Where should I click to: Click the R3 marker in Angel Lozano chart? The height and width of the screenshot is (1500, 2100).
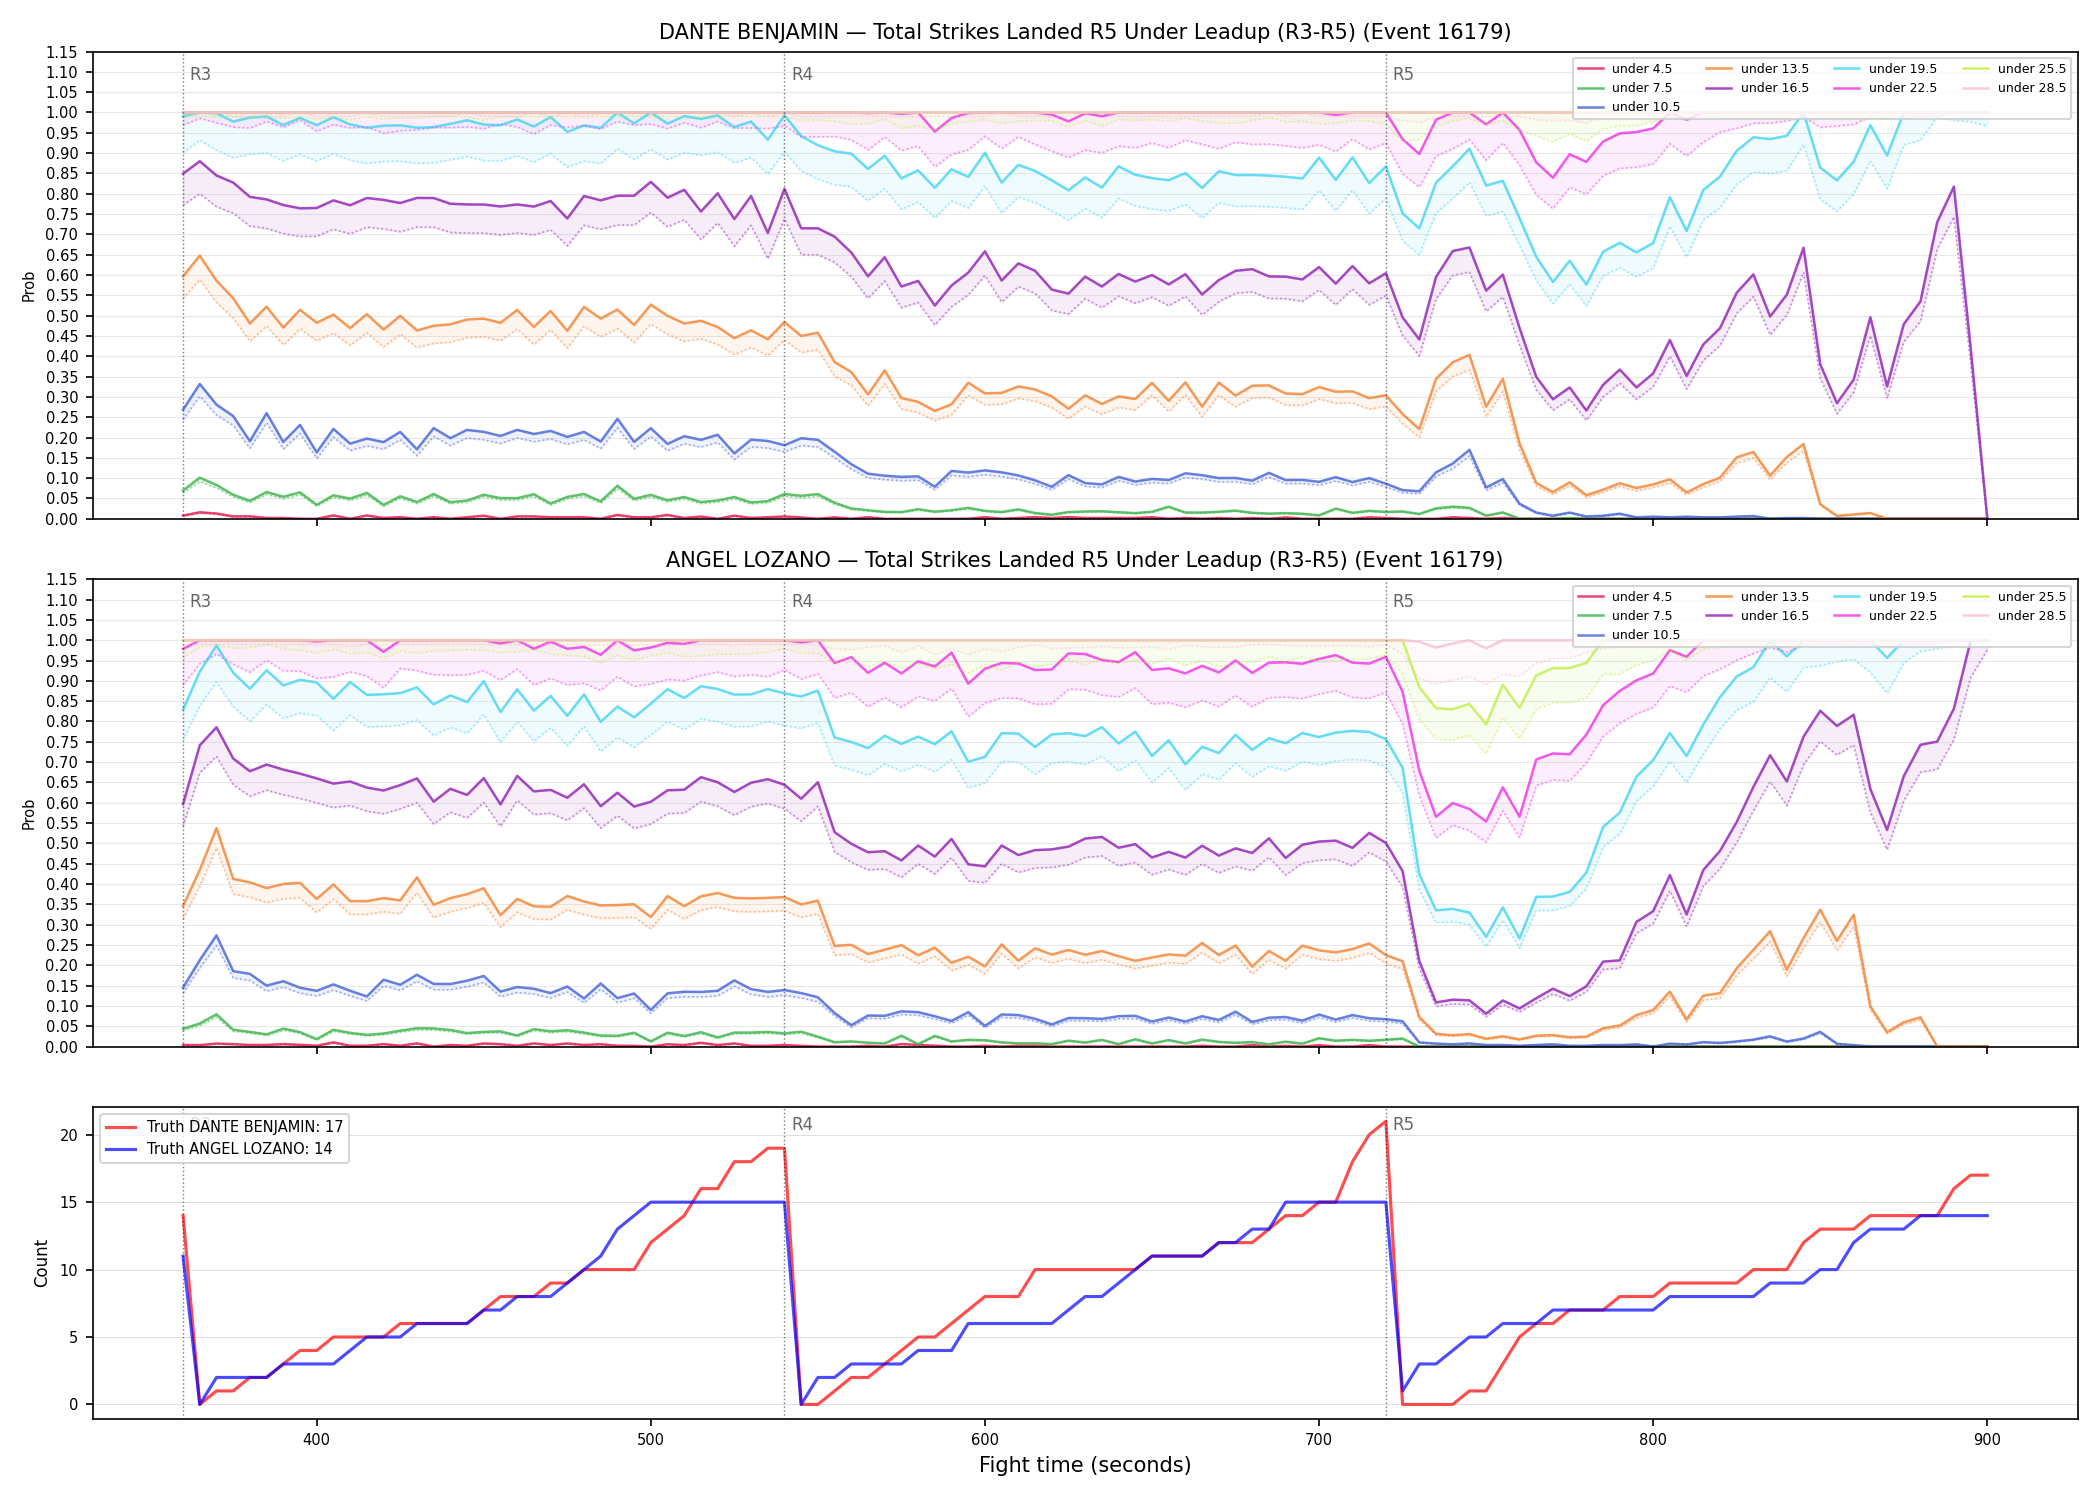[200, 601]
